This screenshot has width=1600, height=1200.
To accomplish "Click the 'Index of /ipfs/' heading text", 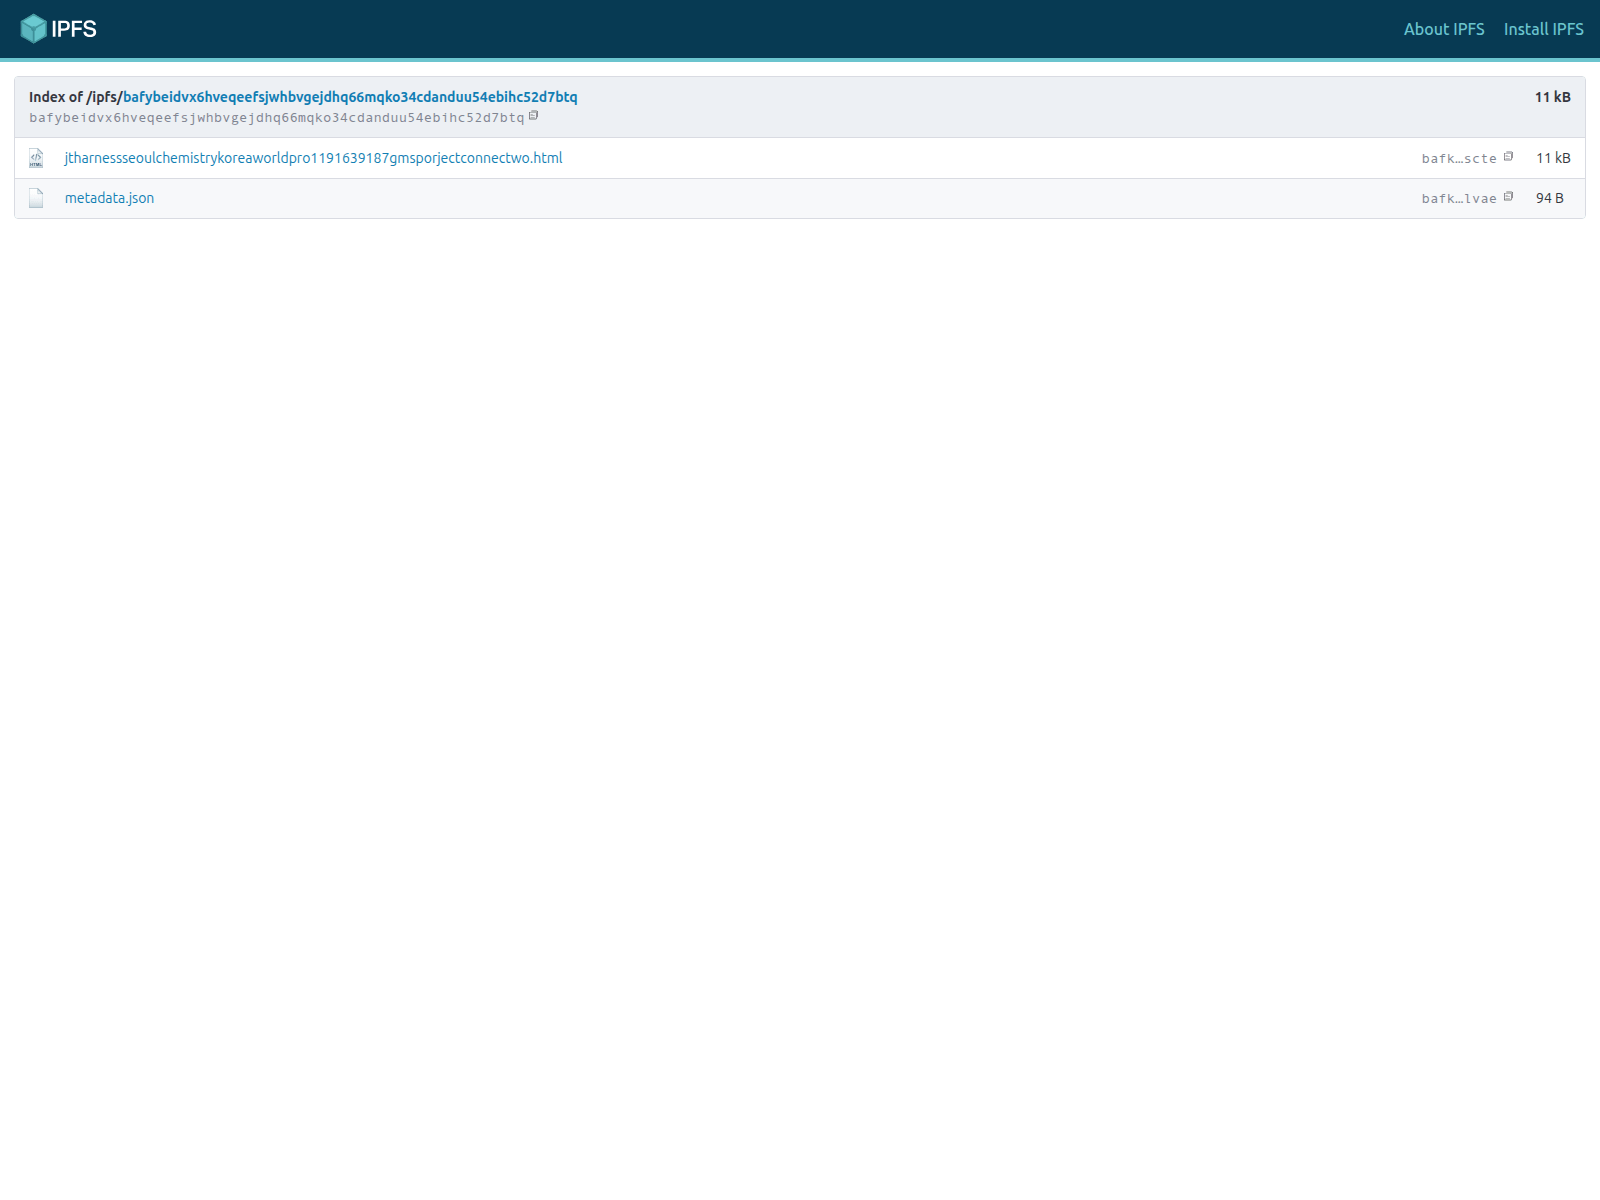I will pos(76,97).
